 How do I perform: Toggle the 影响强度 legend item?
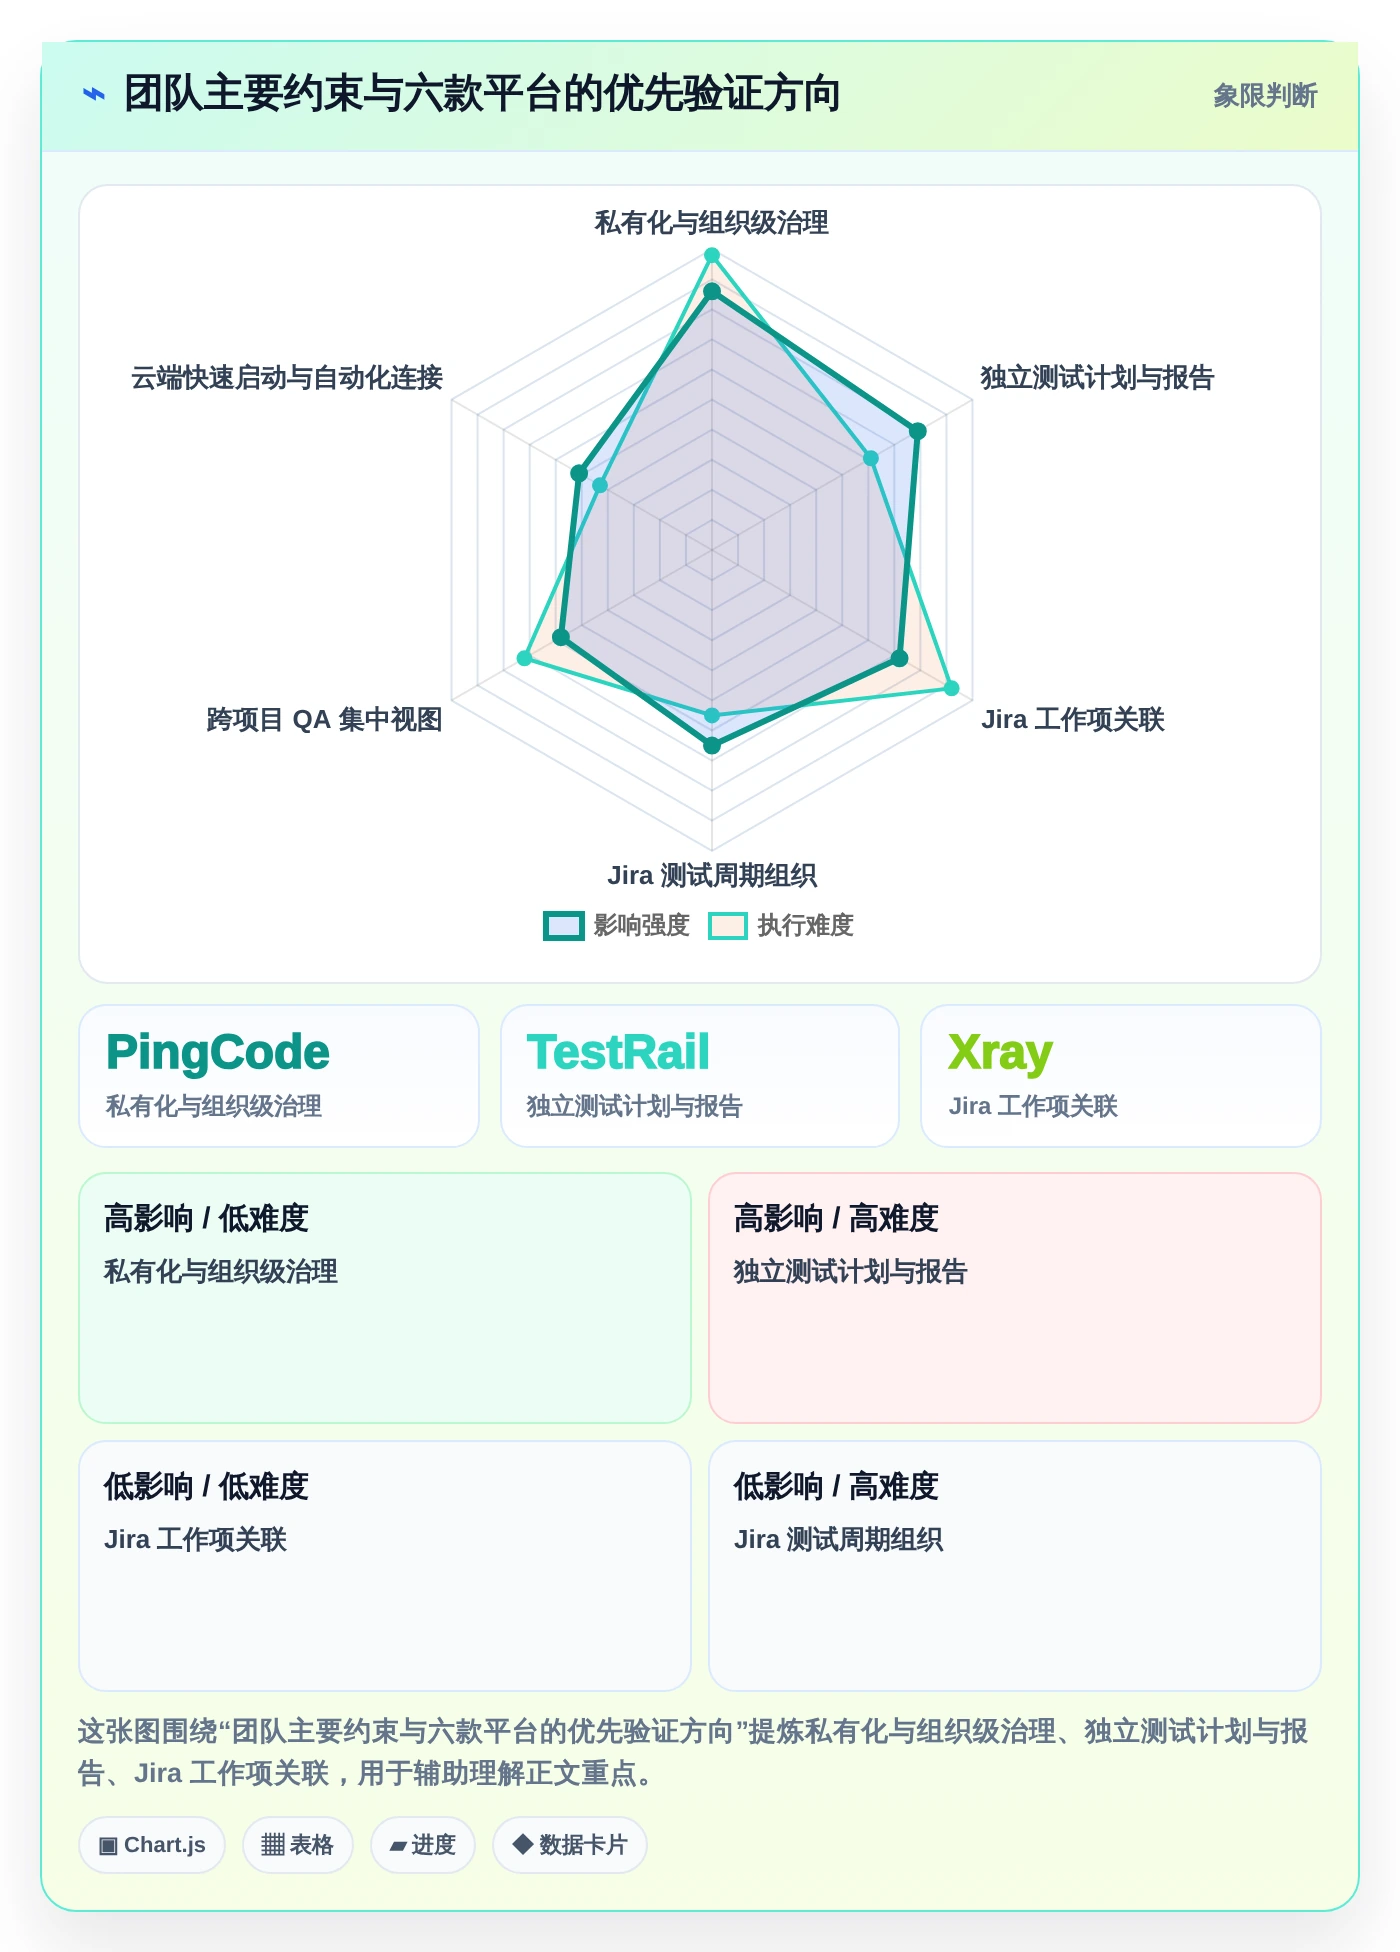(x=617, y=926)
